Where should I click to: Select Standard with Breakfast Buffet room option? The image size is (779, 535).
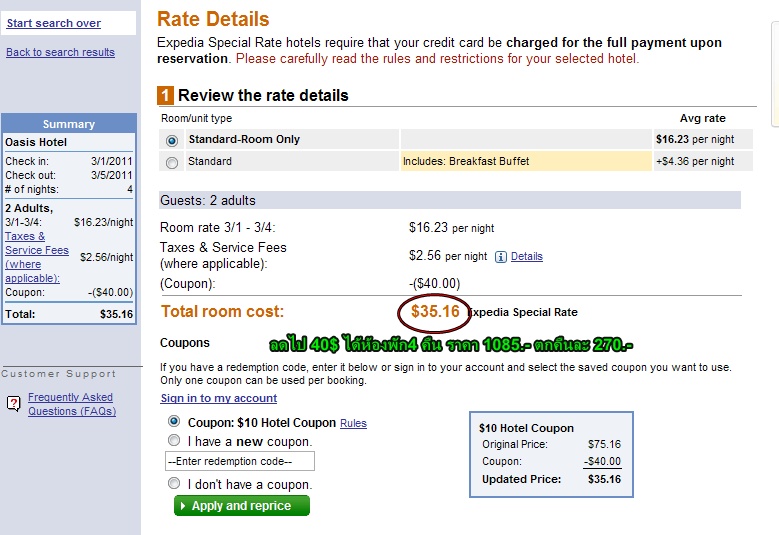coord(172,162)
